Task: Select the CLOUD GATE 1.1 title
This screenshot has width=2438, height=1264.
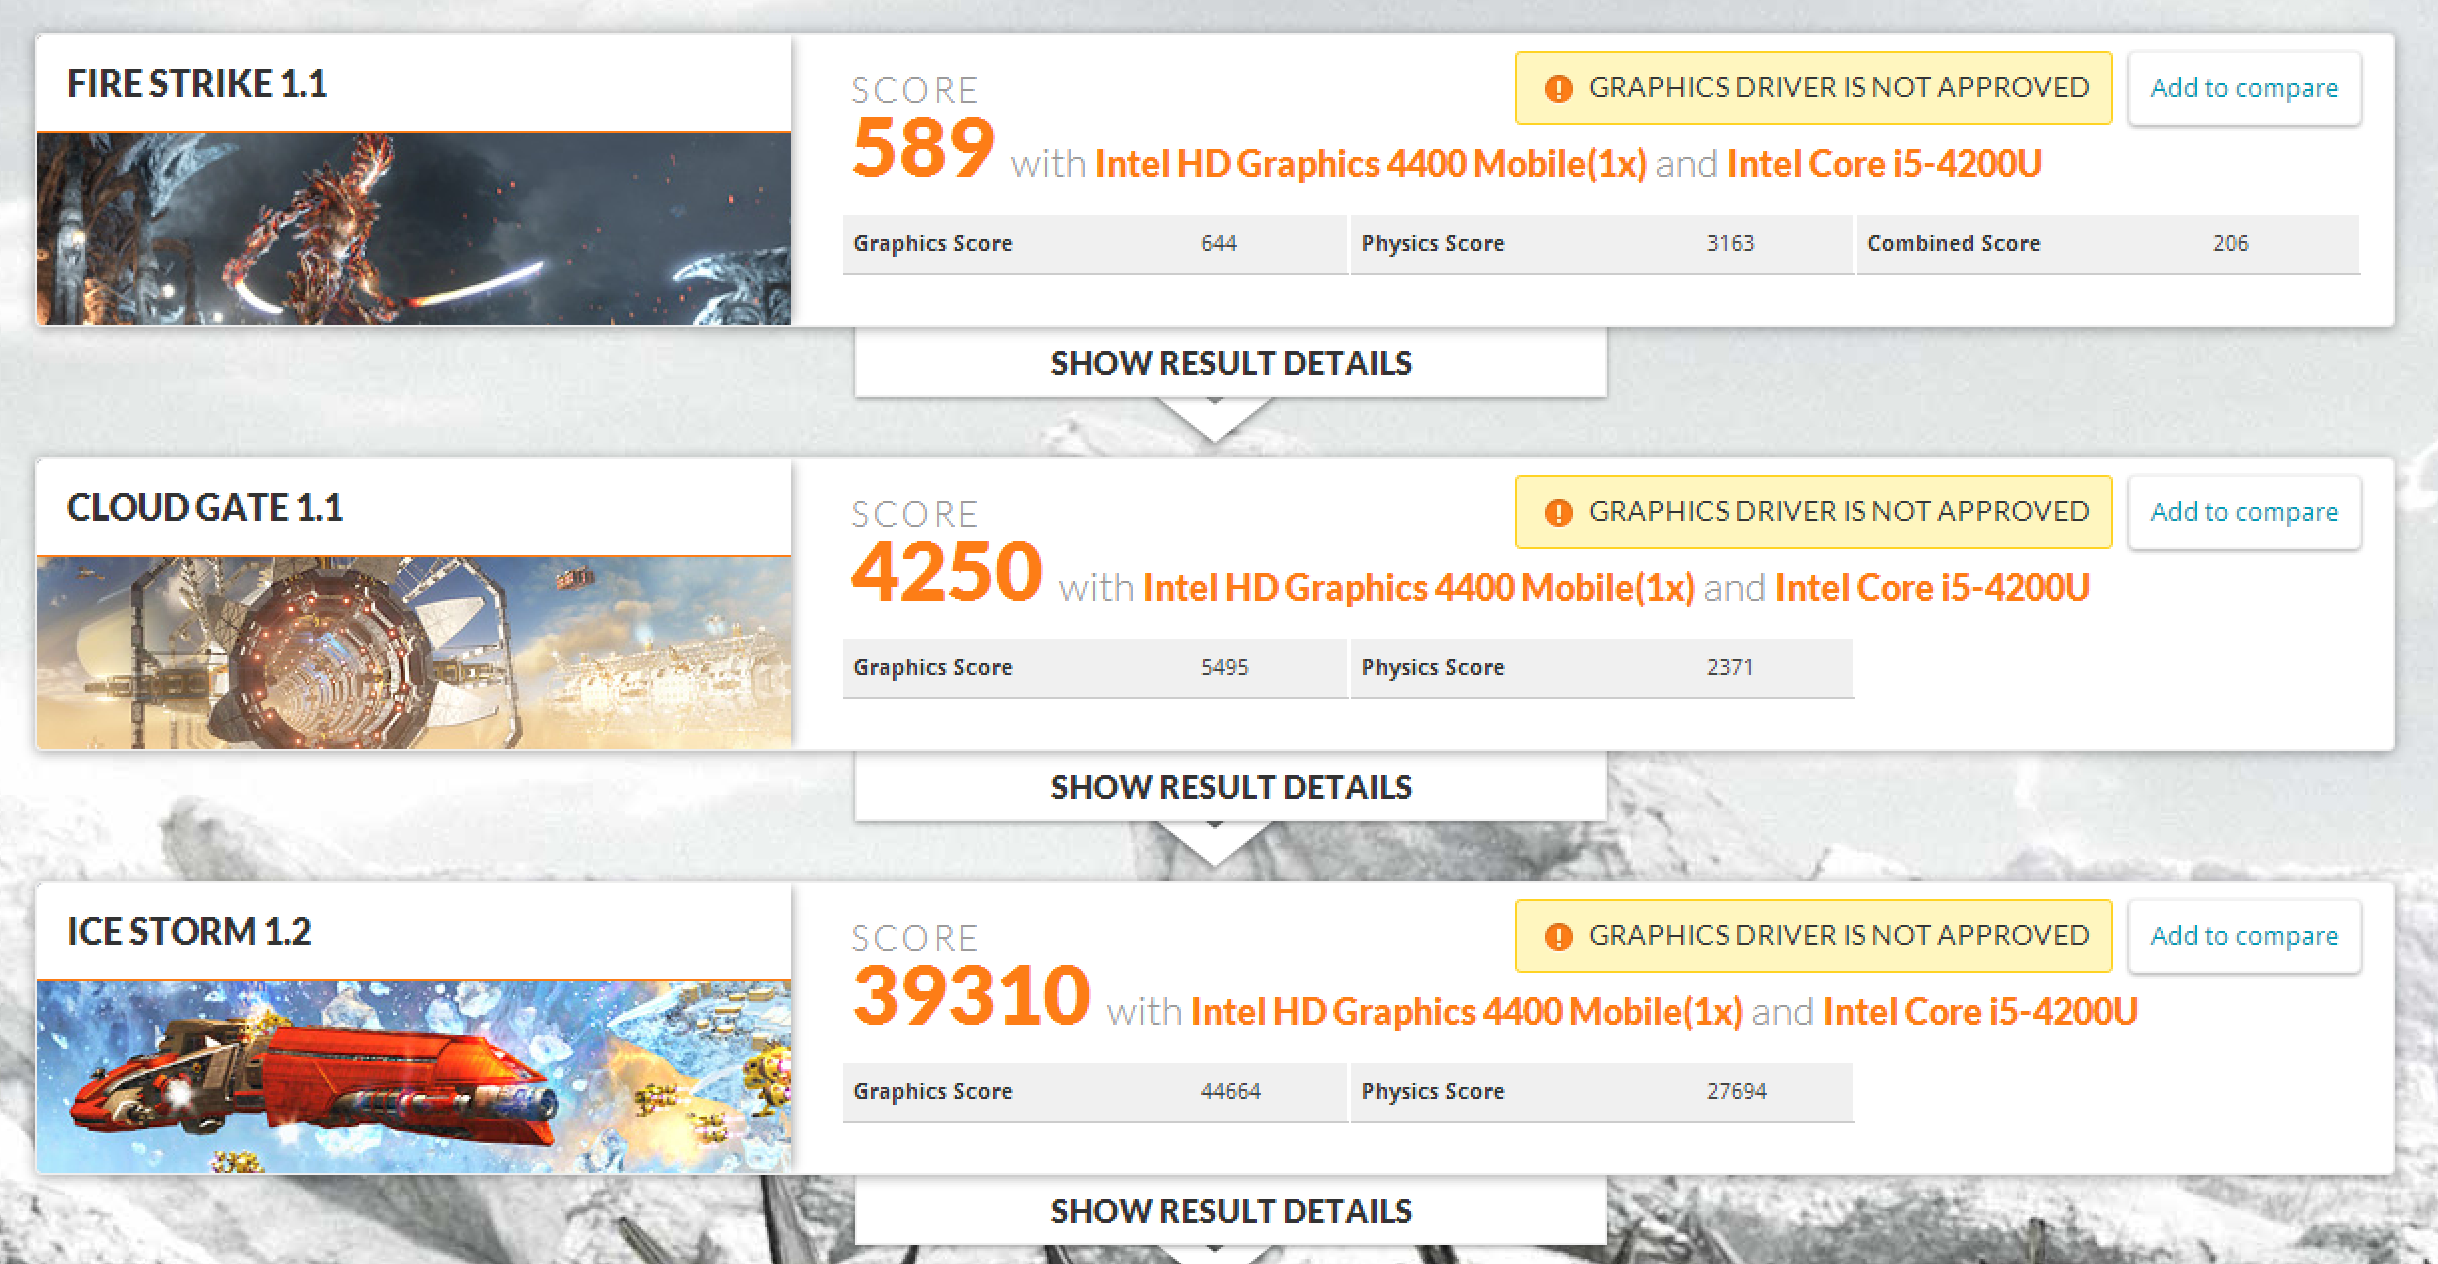Action: [x=205, y=508]
